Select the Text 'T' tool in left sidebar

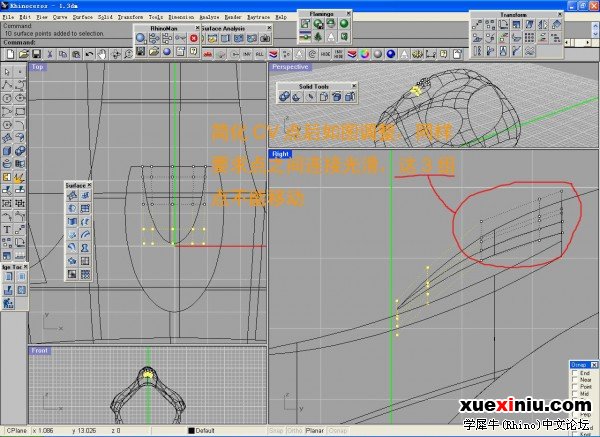tap(7, 229)
